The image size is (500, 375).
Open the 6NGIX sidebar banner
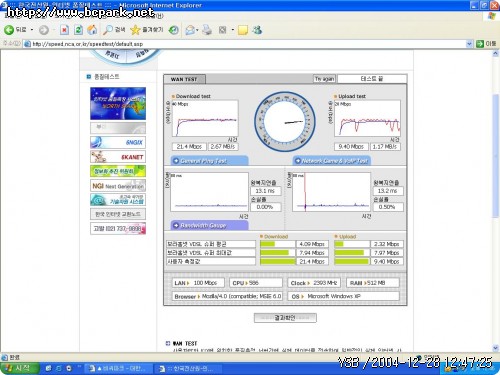click(x=118, y=142)
